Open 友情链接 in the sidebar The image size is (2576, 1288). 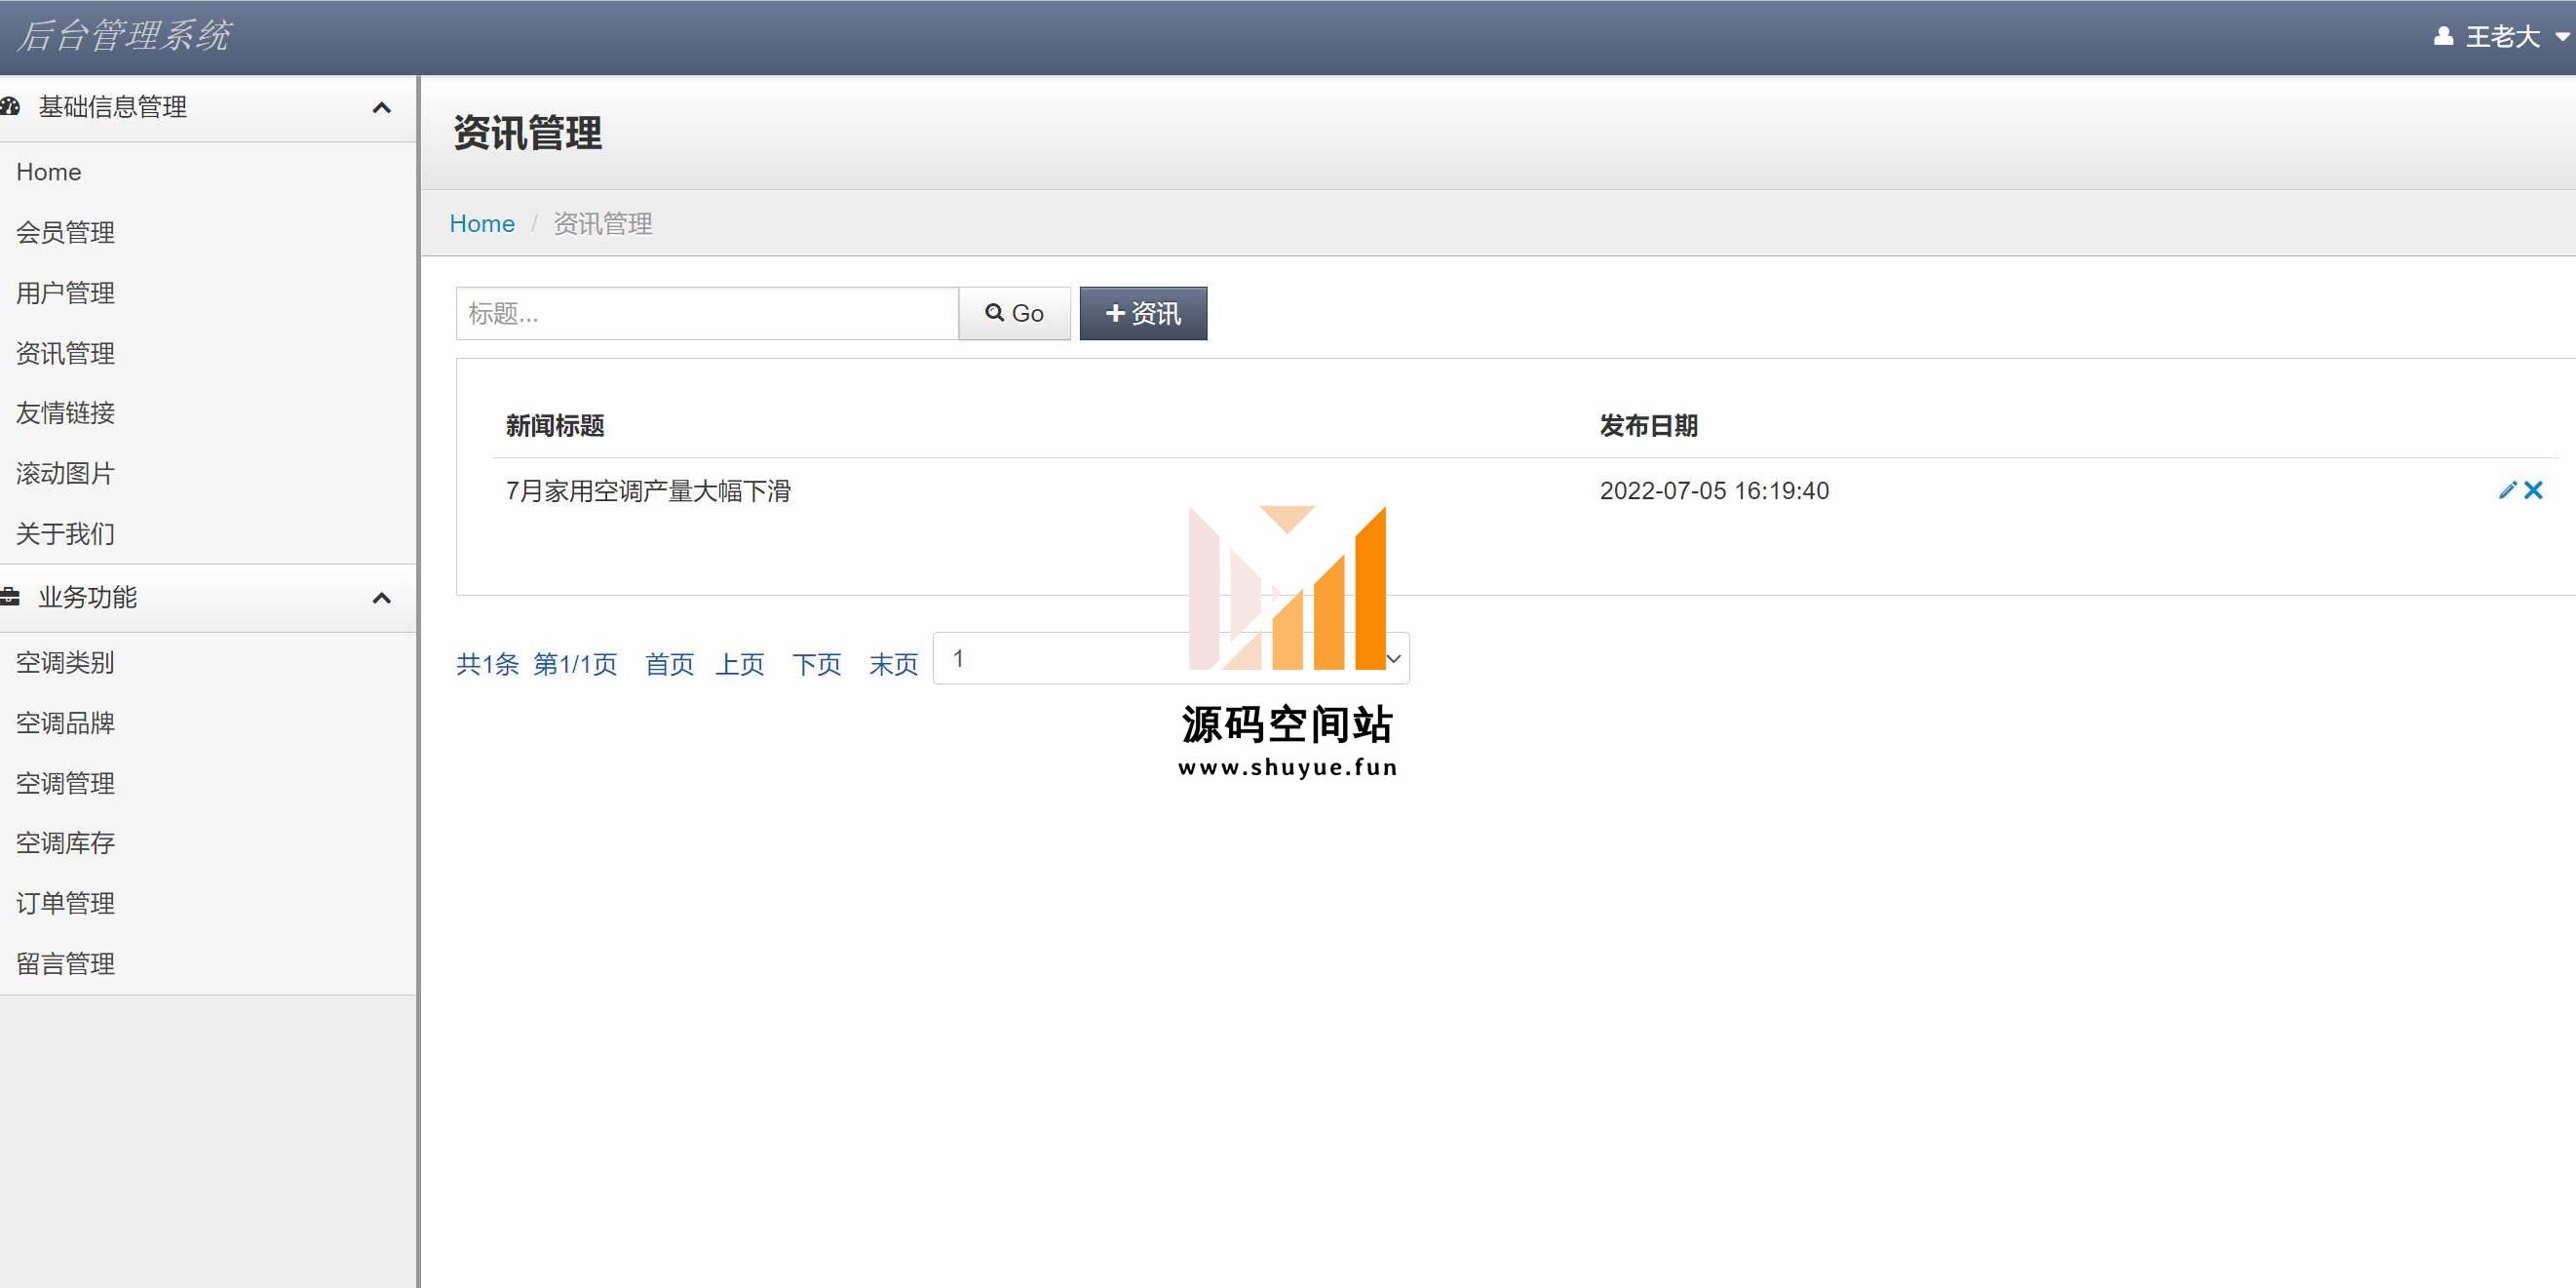click(65, 413)
